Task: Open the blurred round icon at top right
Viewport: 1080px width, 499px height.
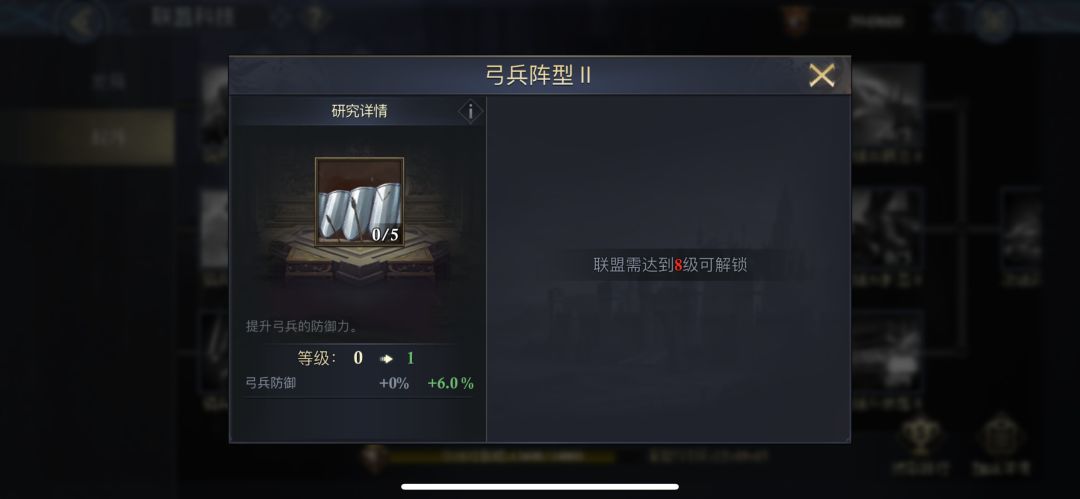Action: [996, 21]
